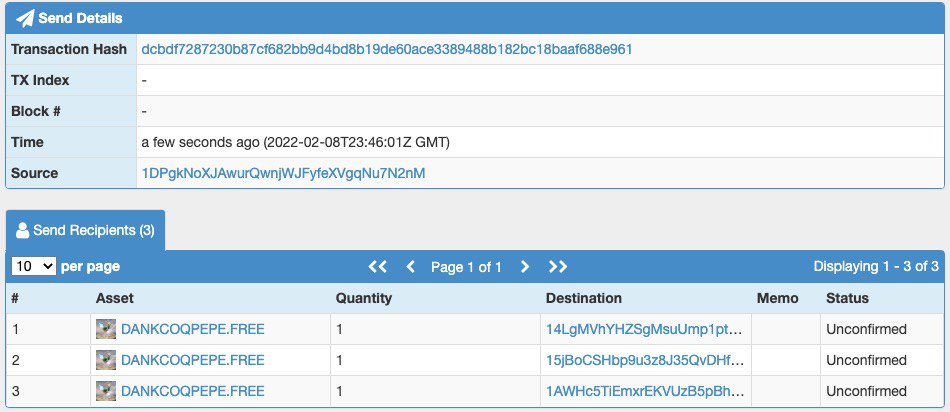Open destination address starting with 15jBoCSH
The image size is (950, 412).
(645, 360)
